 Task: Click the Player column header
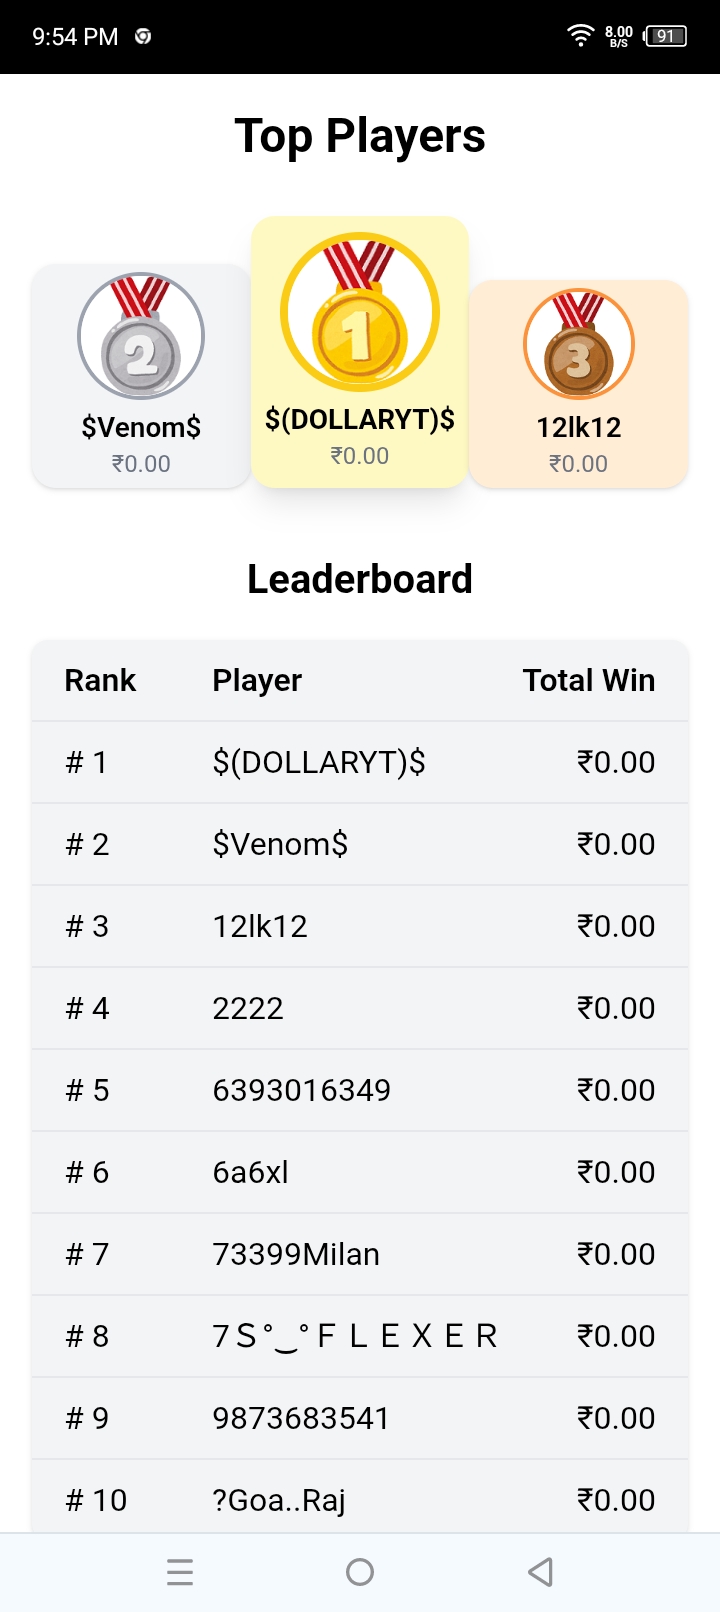[257, 680]
